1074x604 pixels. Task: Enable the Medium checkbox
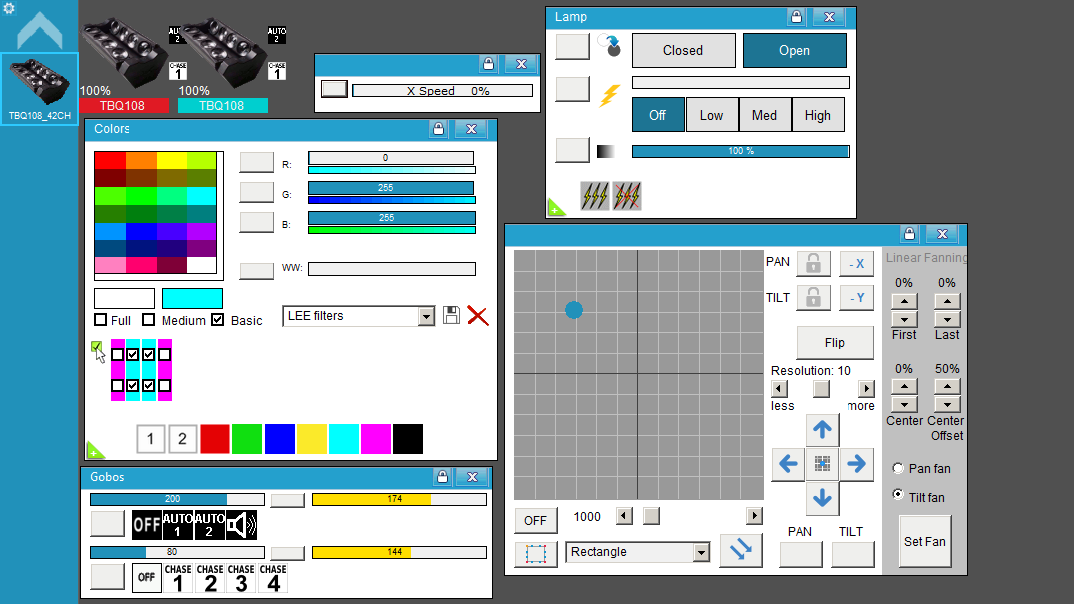click(x=149, y=320)
